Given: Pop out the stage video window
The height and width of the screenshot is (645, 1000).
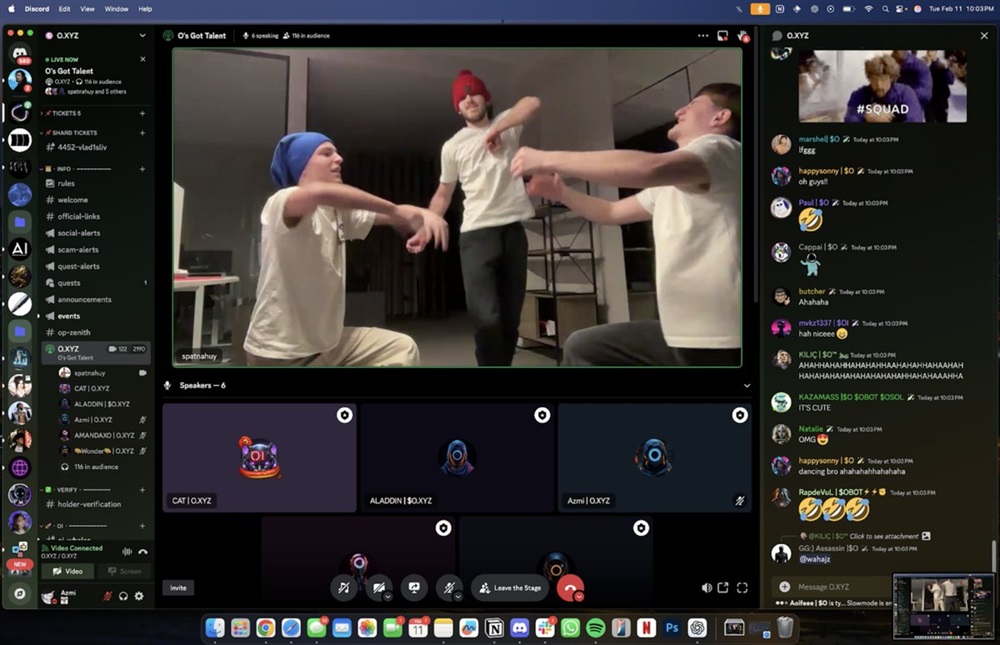Looking at the screenshot, I should (723, 588).
